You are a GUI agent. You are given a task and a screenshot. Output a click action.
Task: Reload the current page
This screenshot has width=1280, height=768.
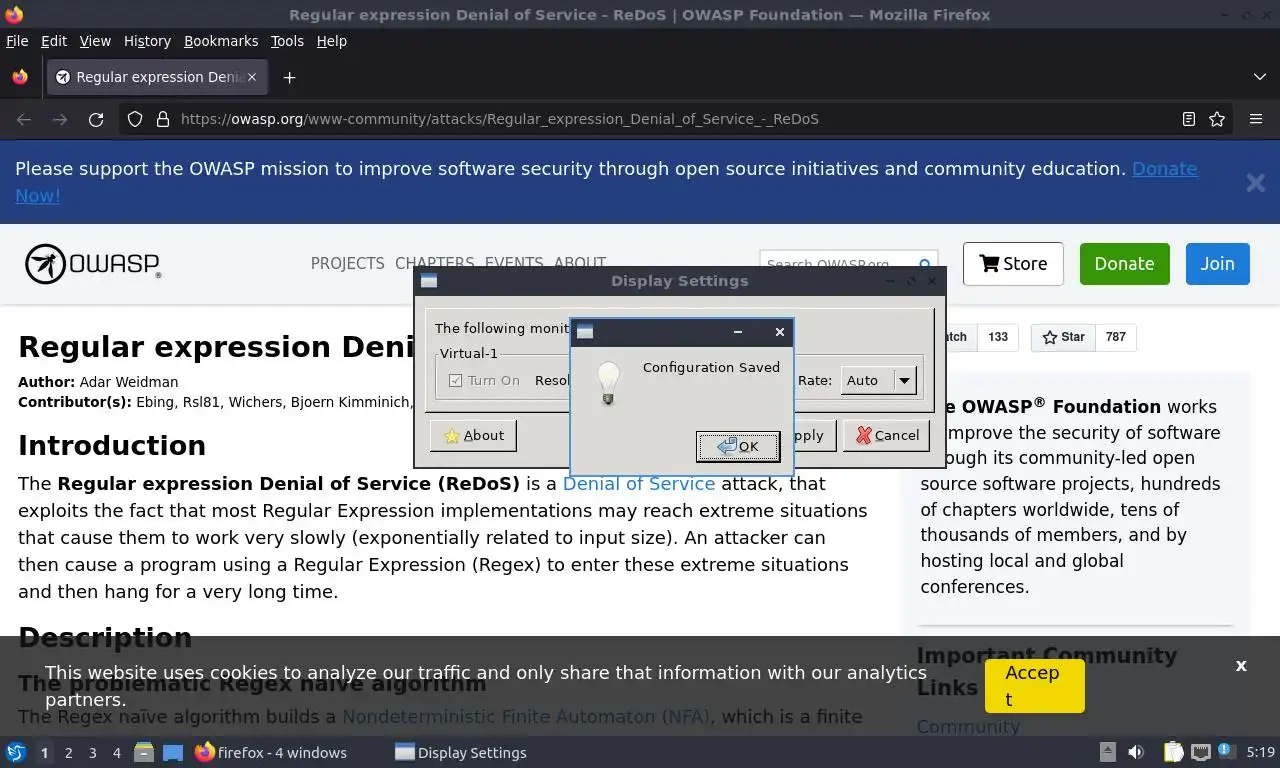(x=96, y=119)
